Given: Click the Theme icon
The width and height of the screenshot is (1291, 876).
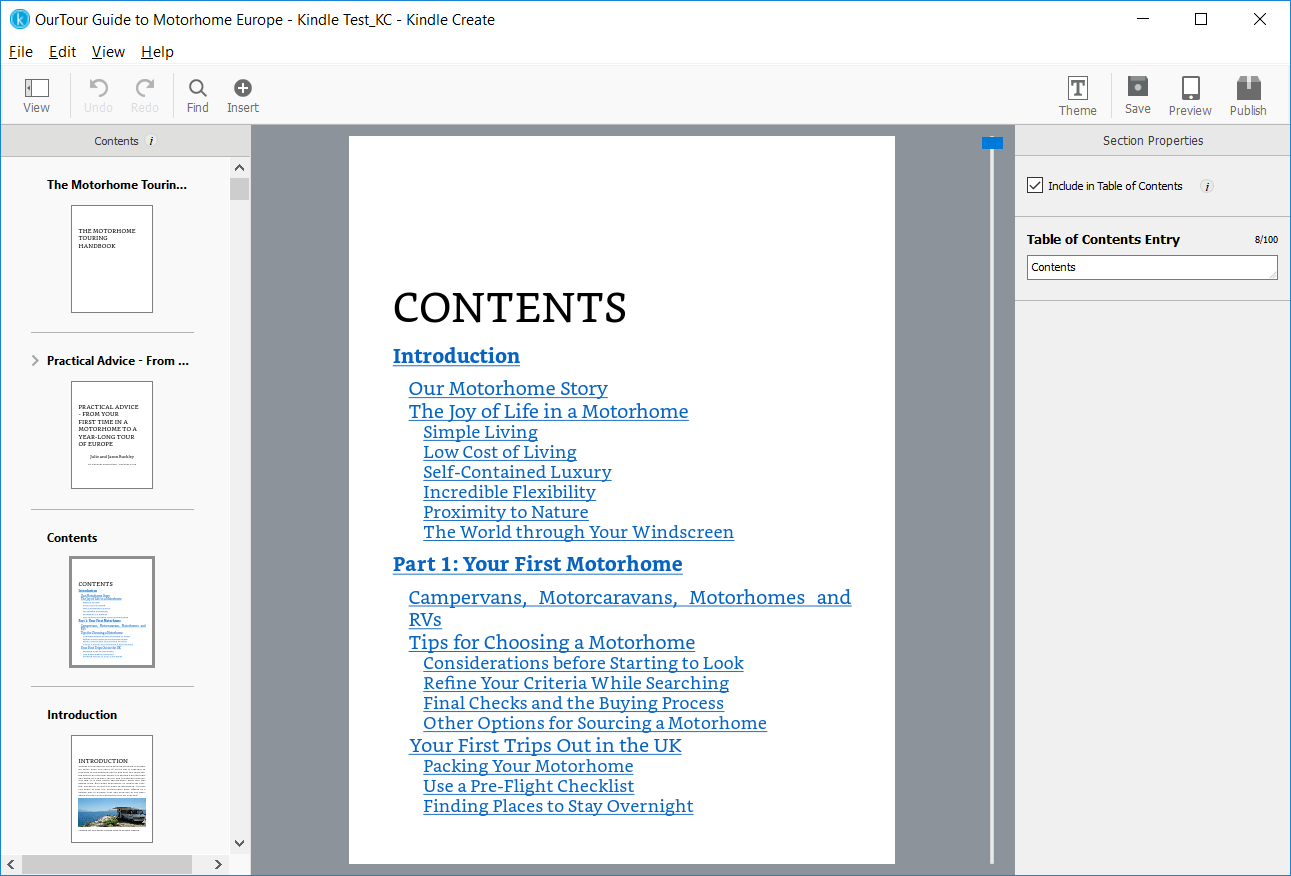Looking at the screenshot, I should tap(1077, 95).
